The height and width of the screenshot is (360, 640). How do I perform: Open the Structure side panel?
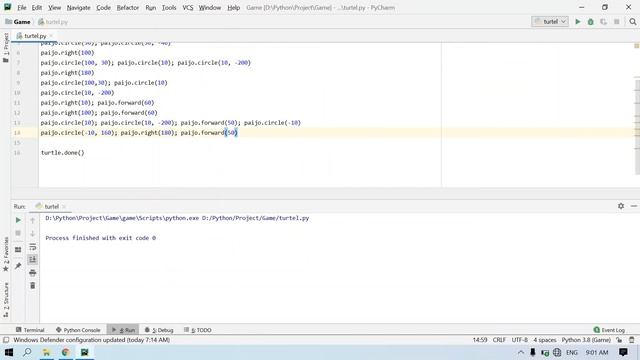tap(6, 300)
